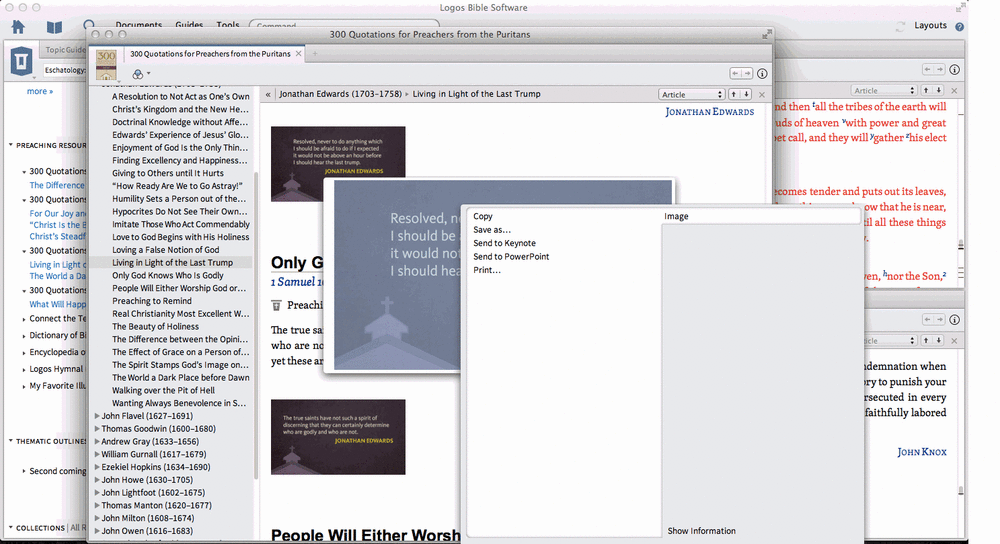Open the Article dropdown in Puritans window

[x=692, y=94]
